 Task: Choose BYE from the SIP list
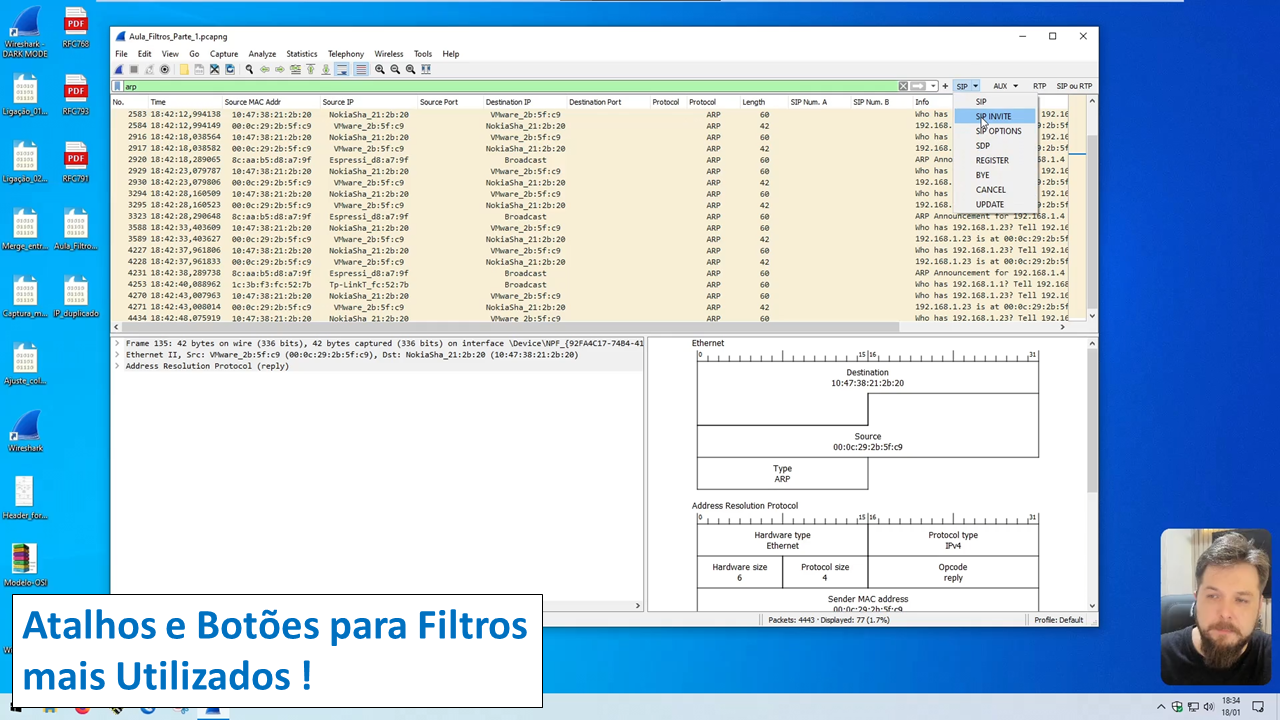(x=995, y=175)
